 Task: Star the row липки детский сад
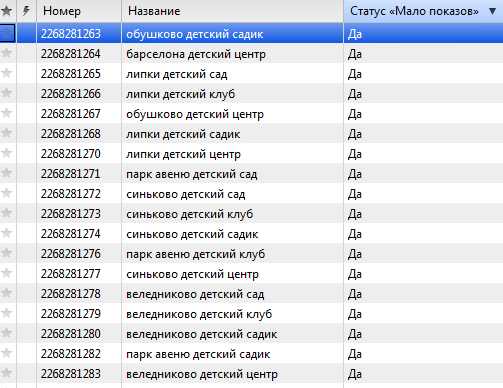point(7,73)
